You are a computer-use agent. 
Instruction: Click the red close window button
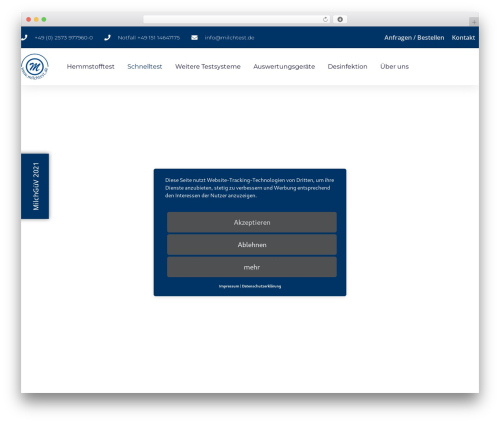[x=29, y=19]
